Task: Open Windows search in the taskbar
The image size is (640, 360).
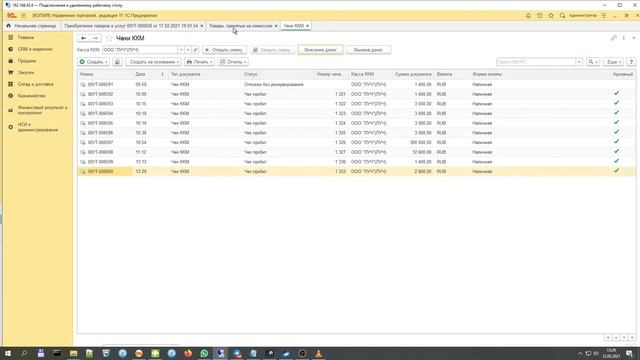Action: tap(24, 353)
